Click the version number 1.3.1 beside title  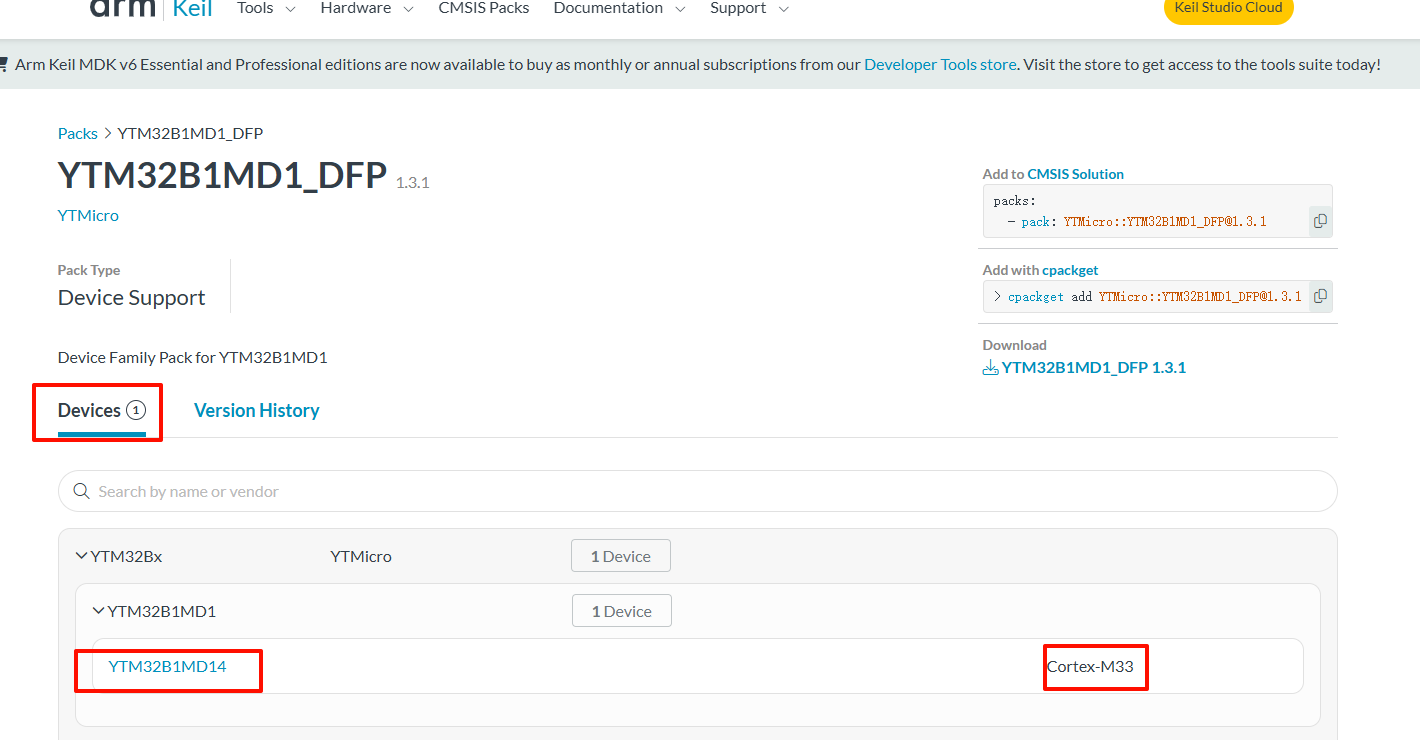(412, 183)
